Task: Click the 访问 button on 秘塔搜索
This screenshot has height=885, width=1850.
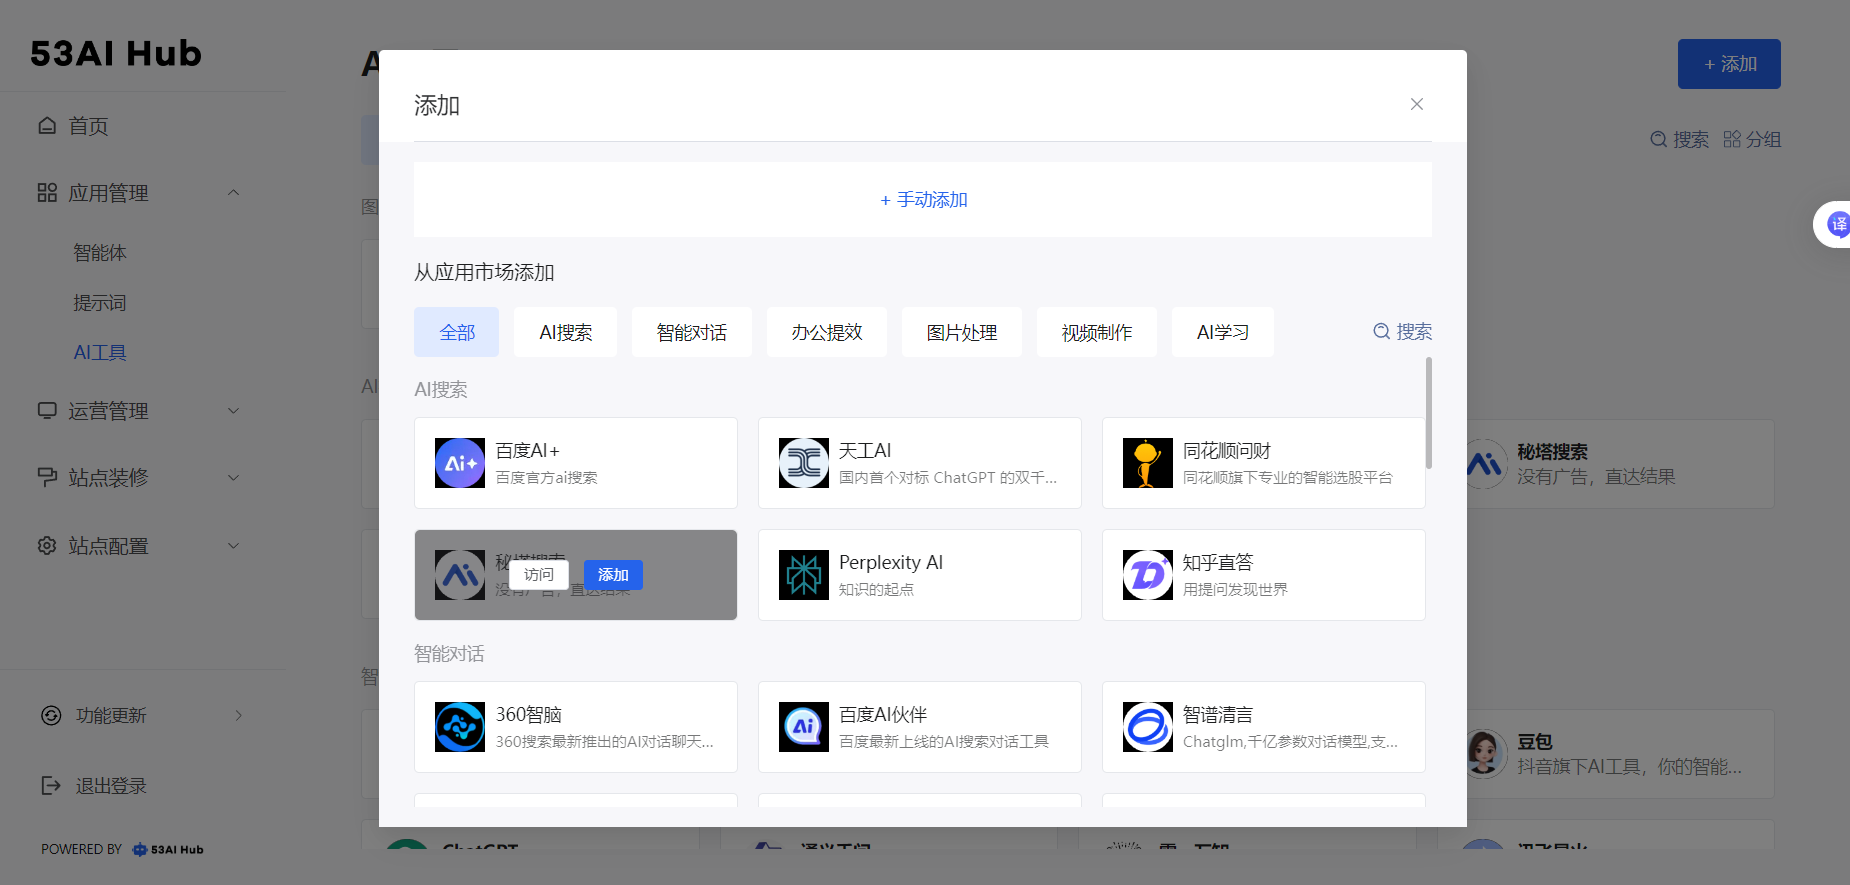Action: (x=538, y=575)
